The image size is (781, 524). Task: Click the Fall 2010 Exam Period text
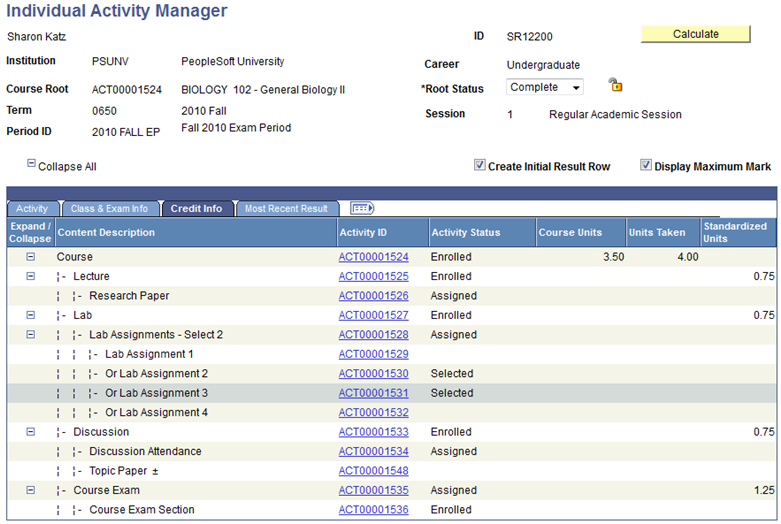click(x=236, y=128)
